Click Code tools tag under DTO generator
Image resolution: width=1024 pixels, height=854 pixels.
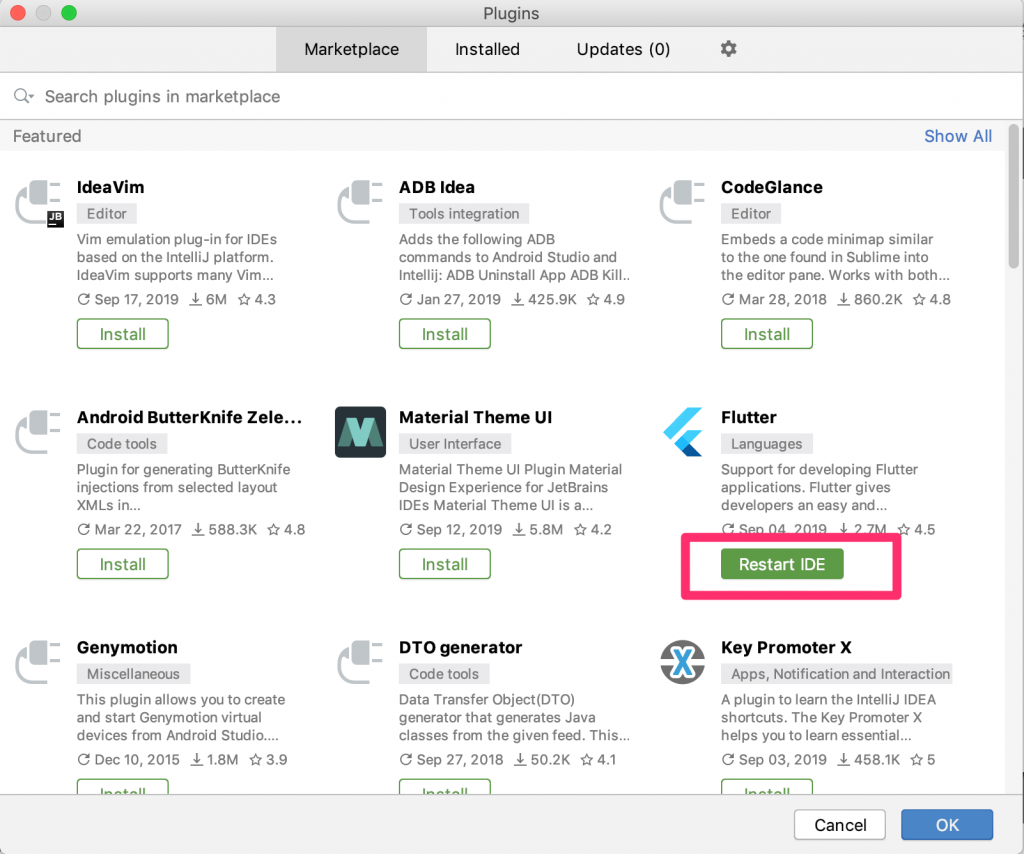tap(444, 673)
